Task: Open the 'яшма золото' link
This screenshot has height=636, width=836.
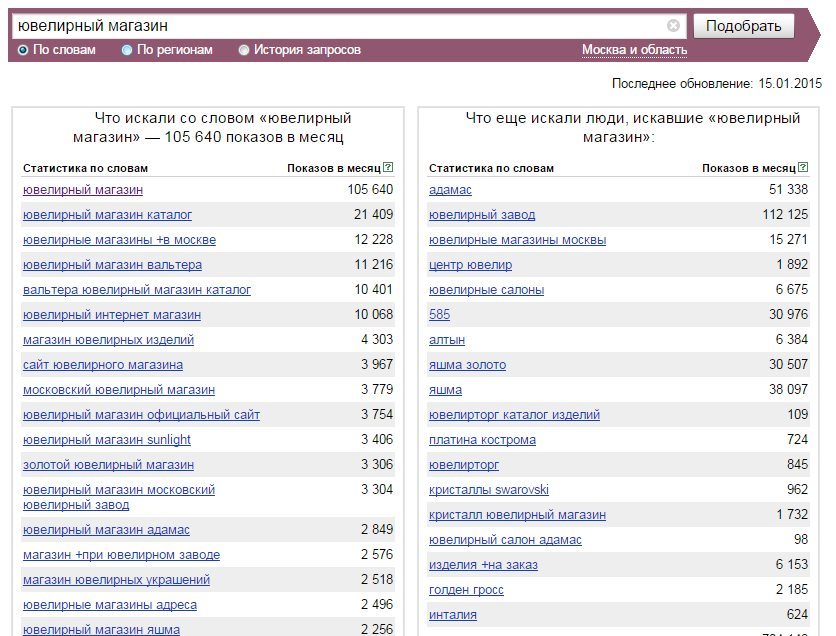Action: (x=467, y=365)
